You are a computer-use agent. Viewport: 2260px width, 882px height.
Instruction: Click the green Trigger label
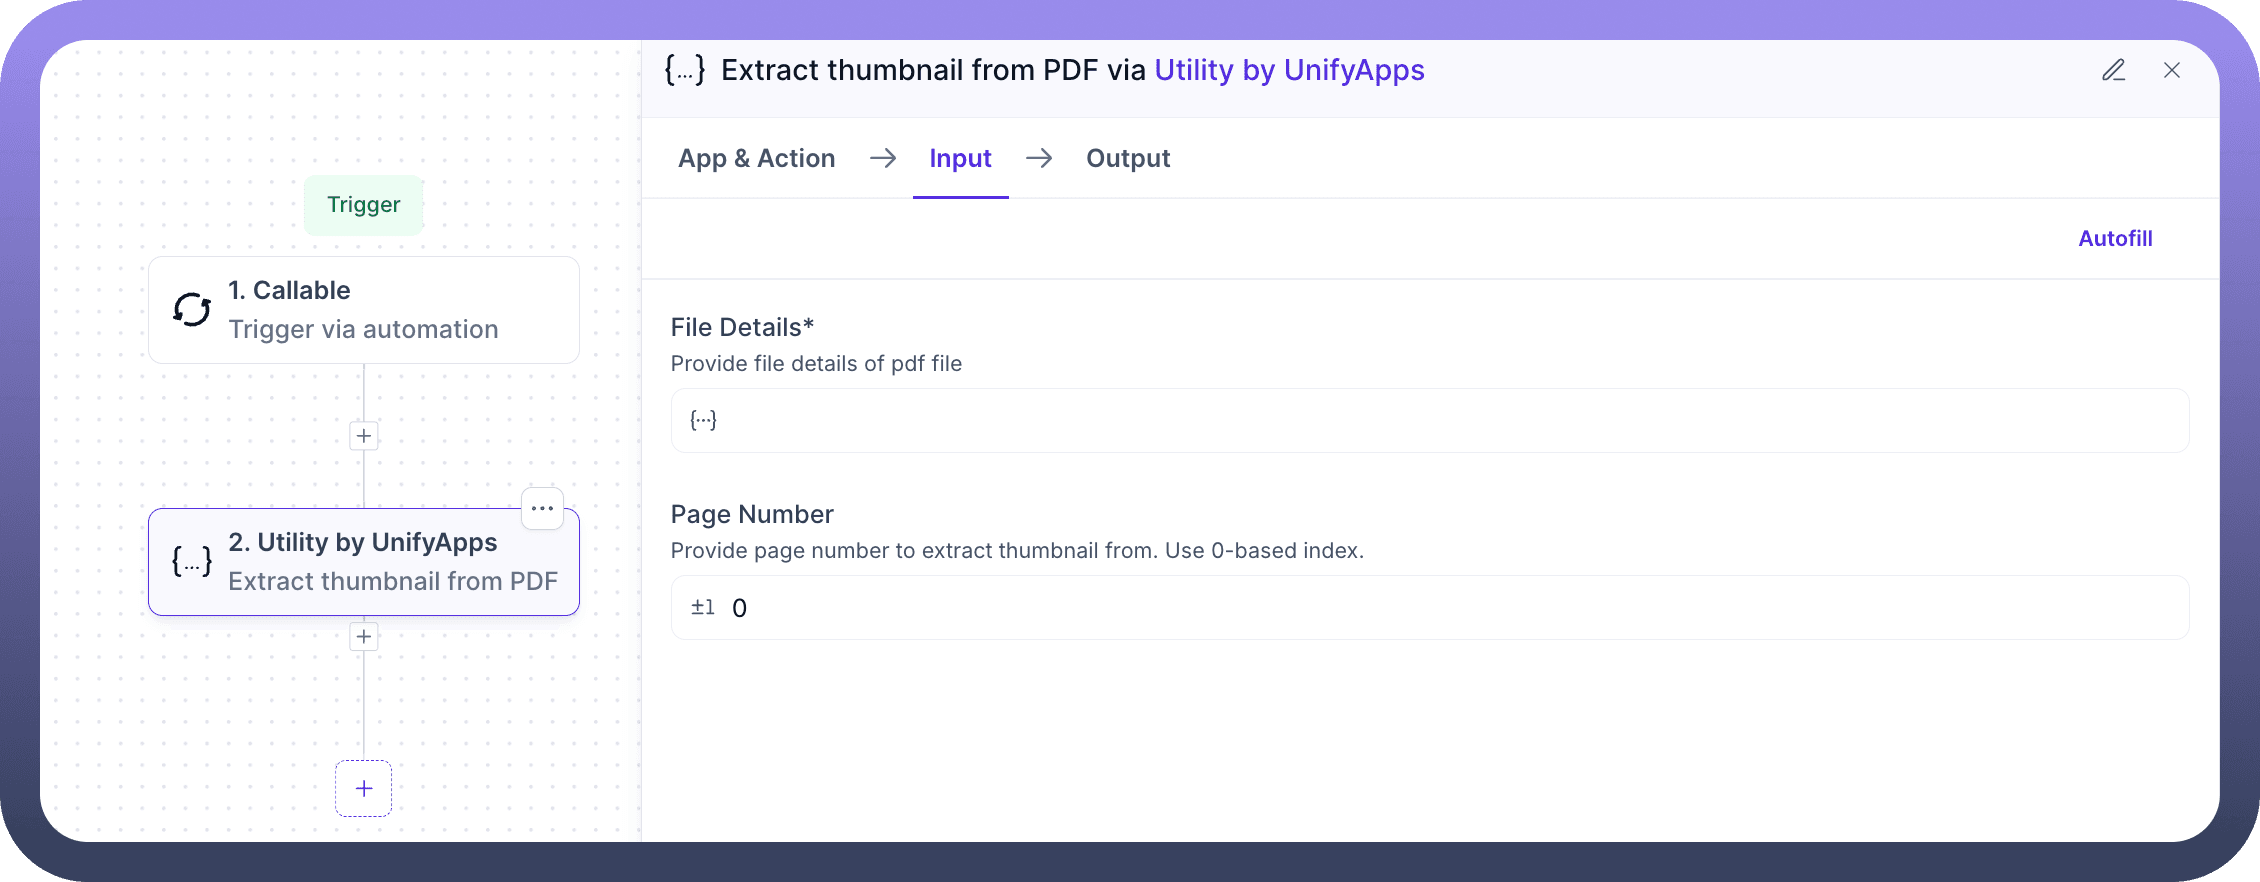pyautogui.click(x=364, y=205)
